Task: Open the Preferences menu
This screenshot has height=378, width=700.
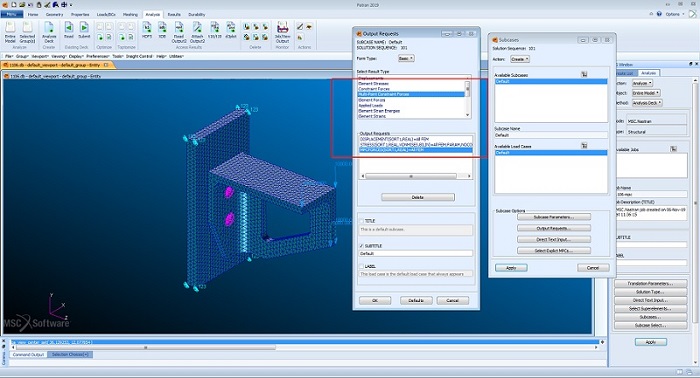Action: click(97, 56)
